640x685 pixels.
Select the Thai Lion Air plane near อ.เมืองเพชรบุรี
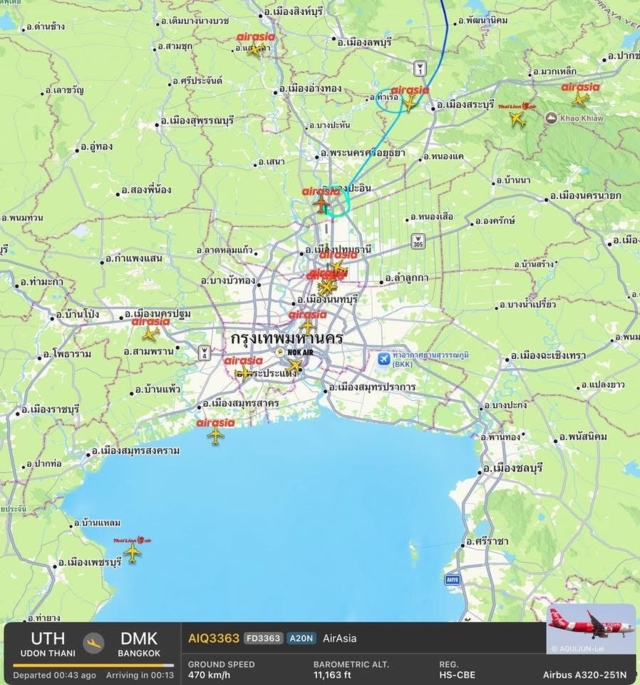pyautogui.click(x=132, y=554)
